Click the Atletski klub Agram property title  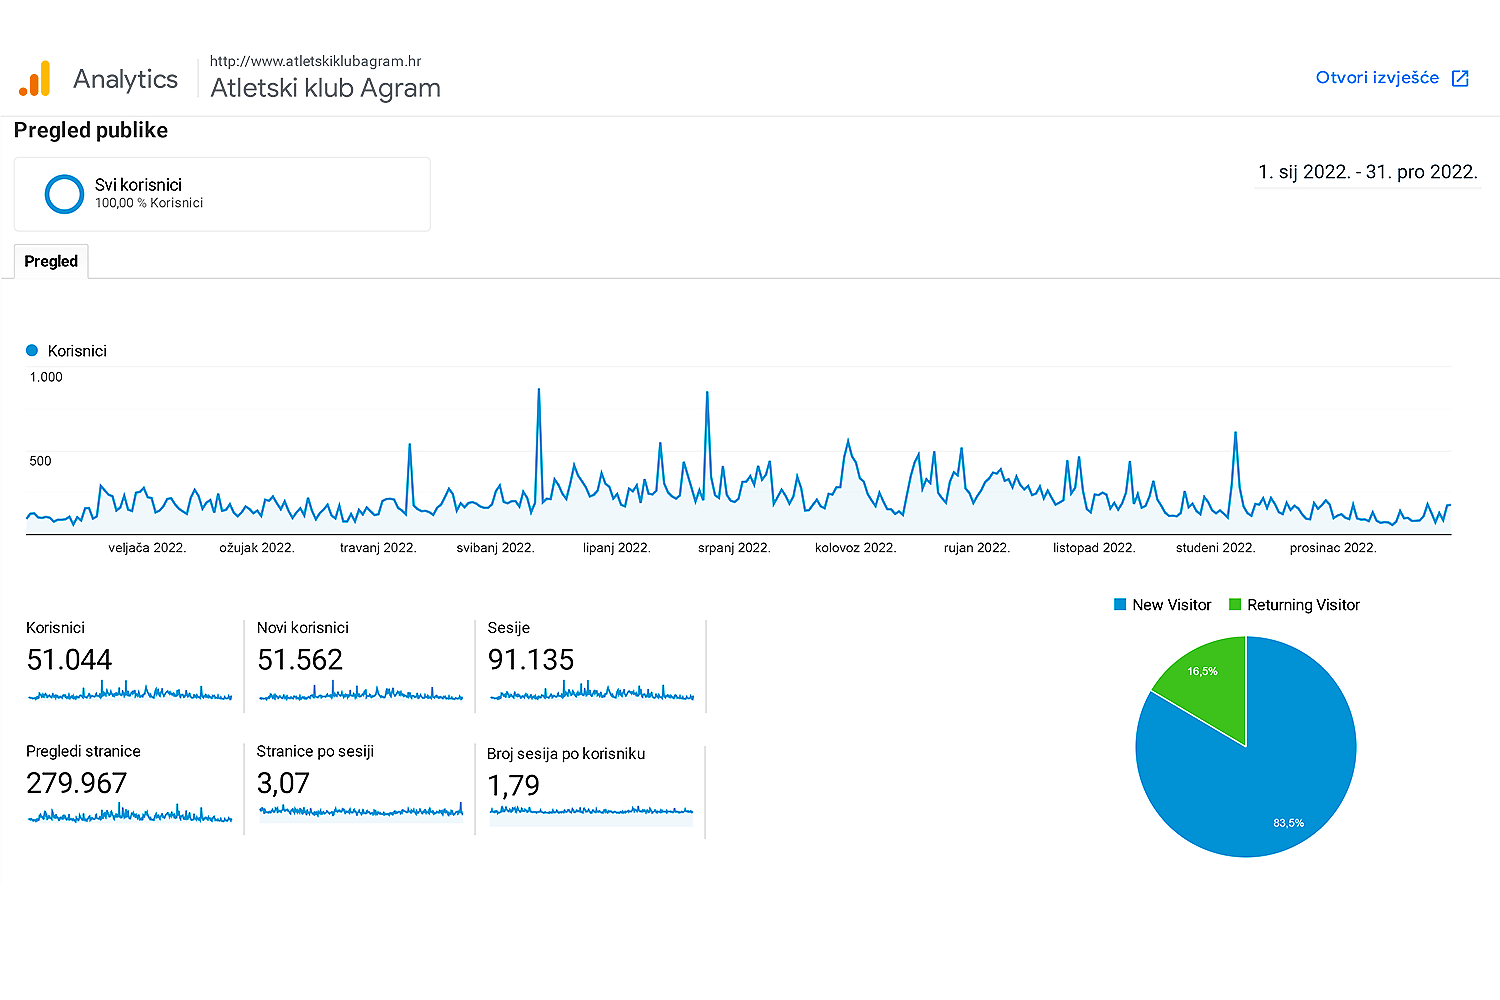[x=325, y=89]
